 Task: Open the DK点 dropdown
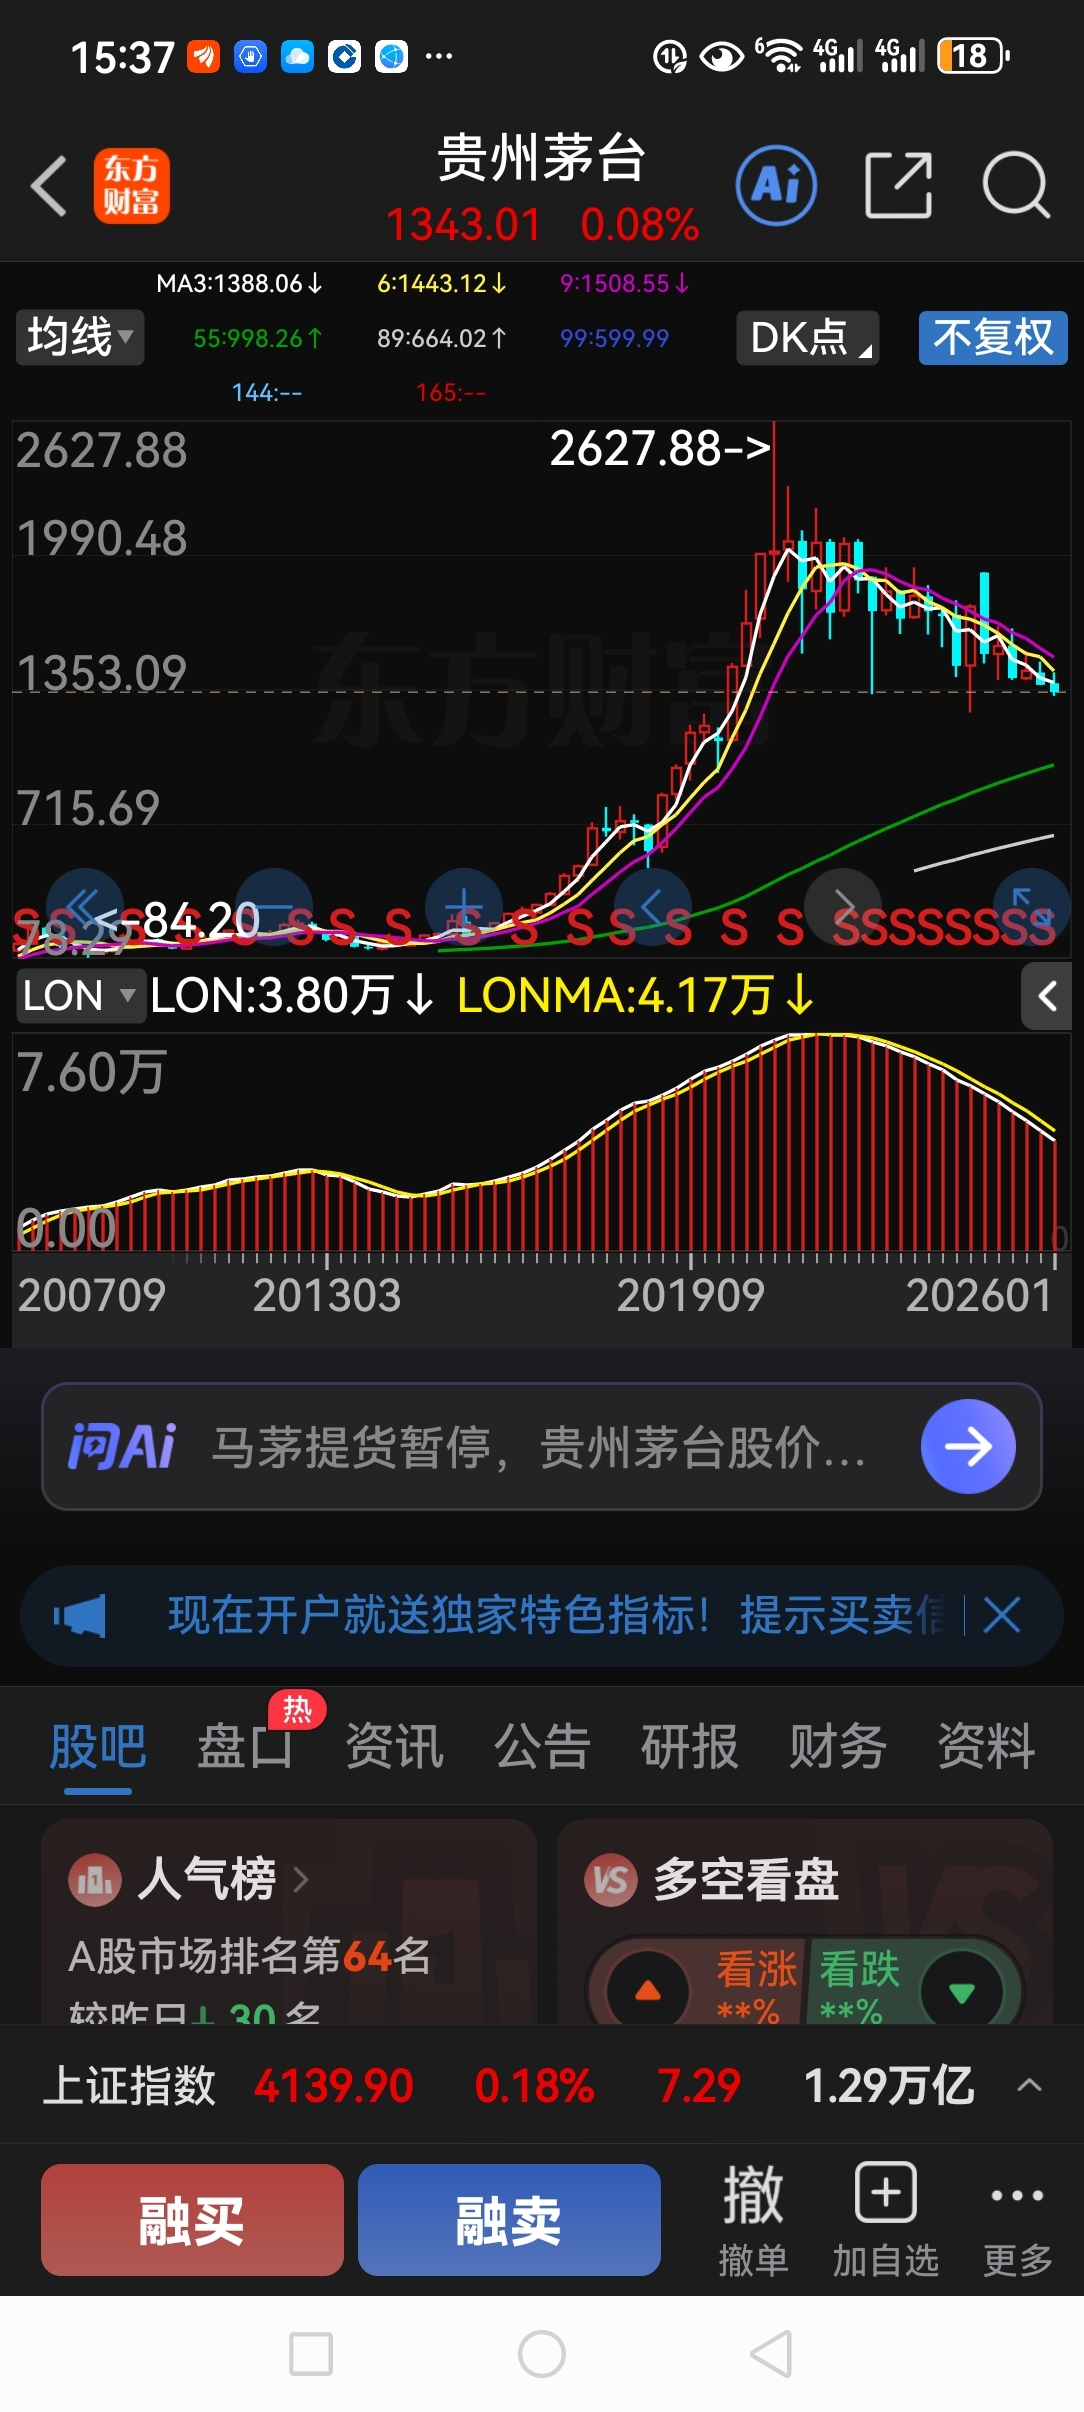point(808,337)
